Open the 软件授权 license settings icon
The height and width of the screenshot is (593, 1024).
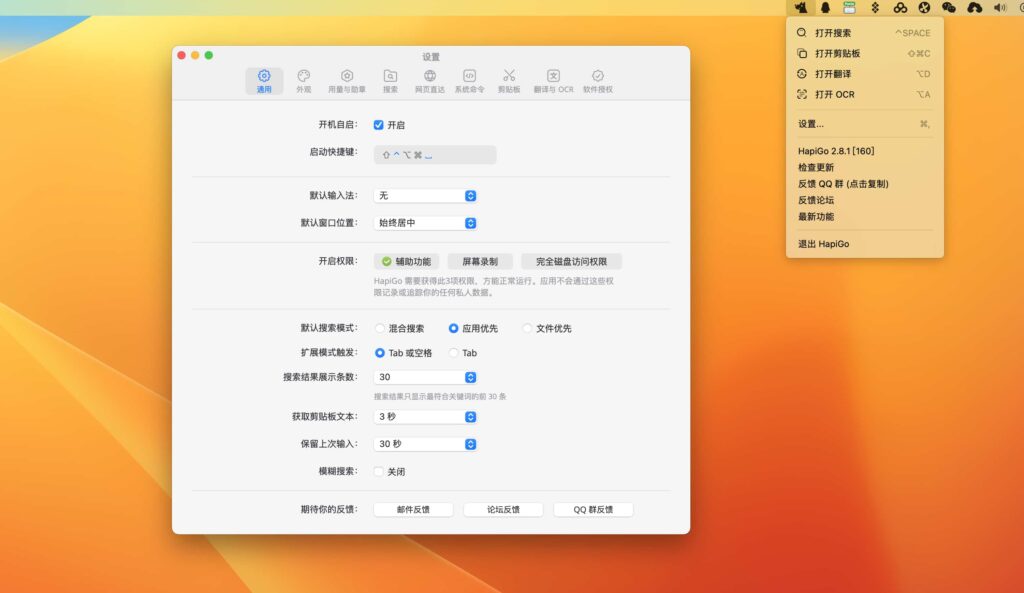point(597,80)
